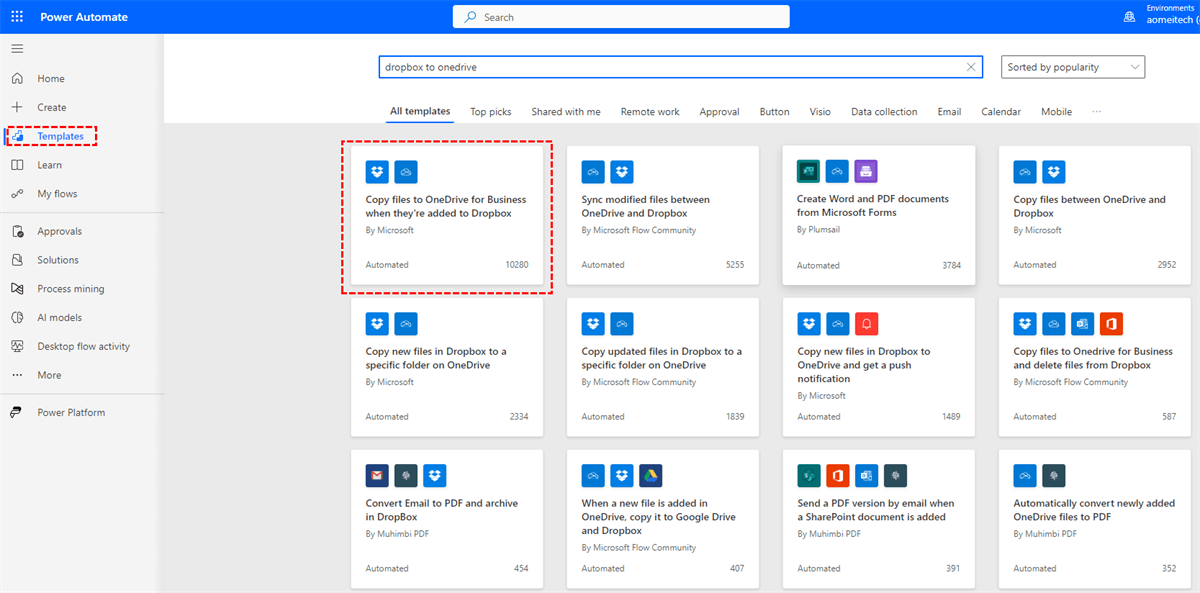Screen dimensions: 1200x593
Task: Click the 10280 usage count
Action: [516, 265]
